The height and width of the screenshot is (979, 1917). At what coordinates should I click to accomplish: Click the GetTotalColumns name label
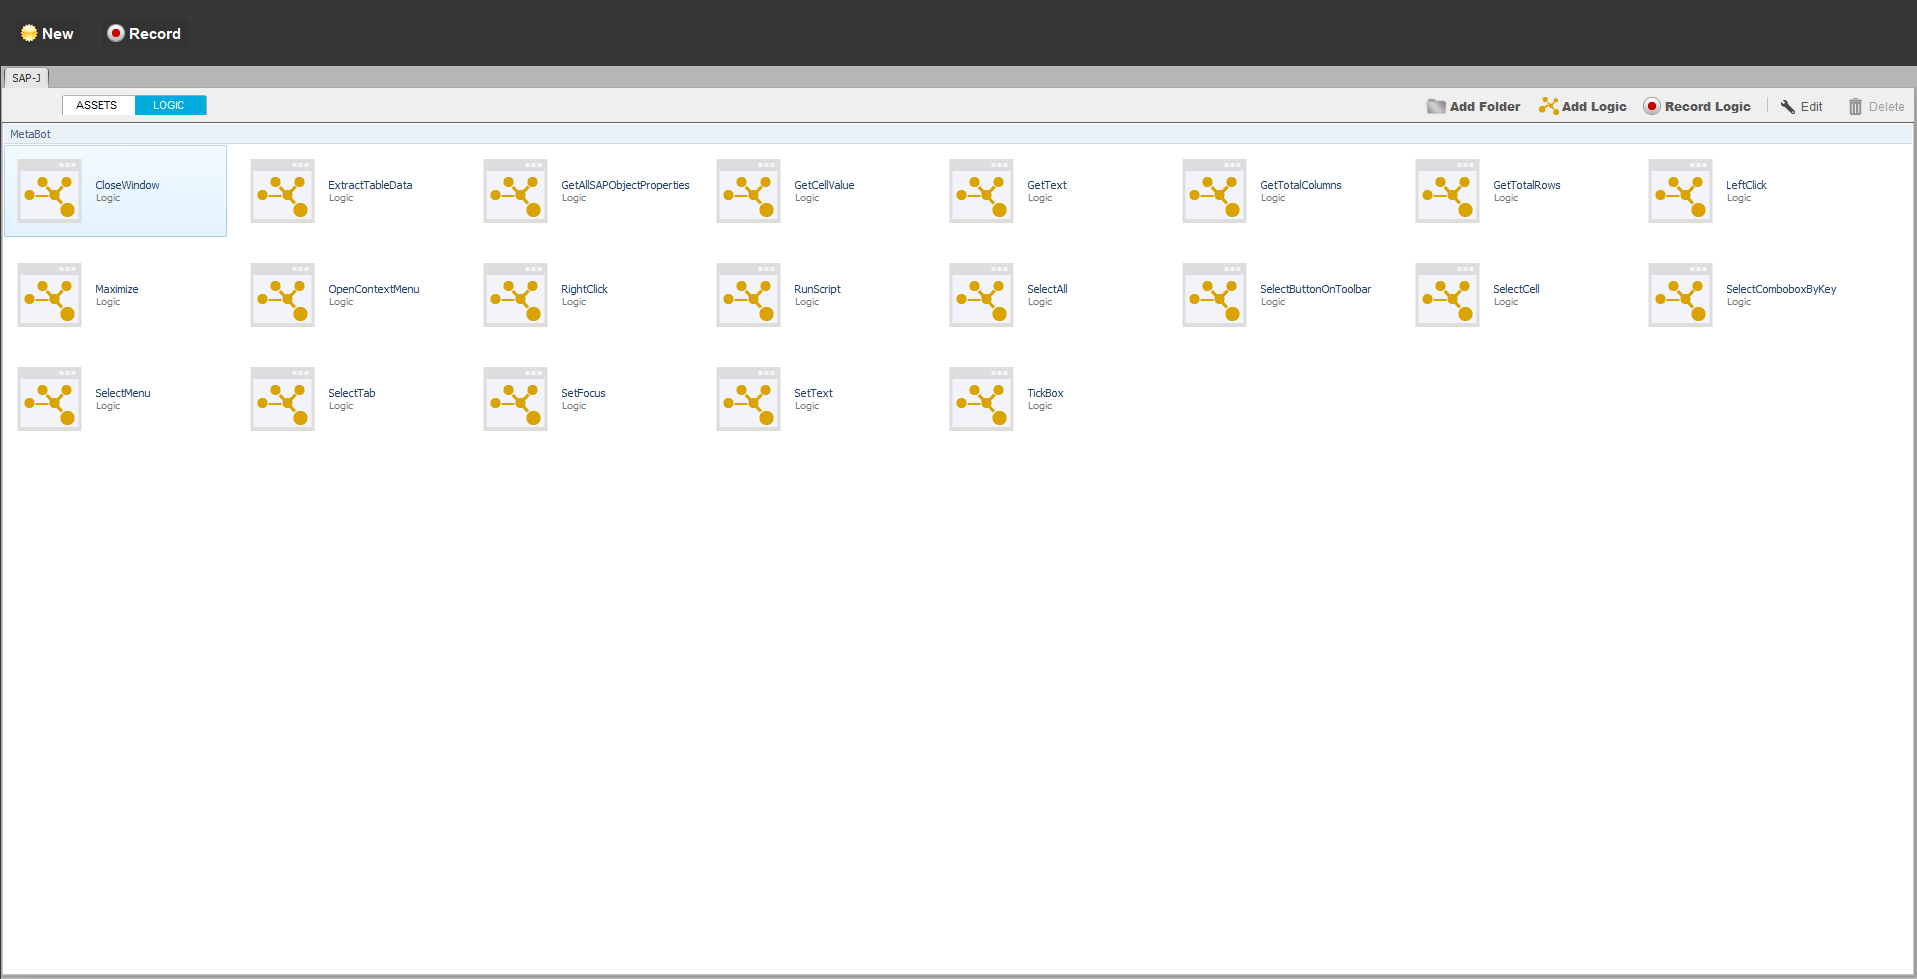(1301, 185)
